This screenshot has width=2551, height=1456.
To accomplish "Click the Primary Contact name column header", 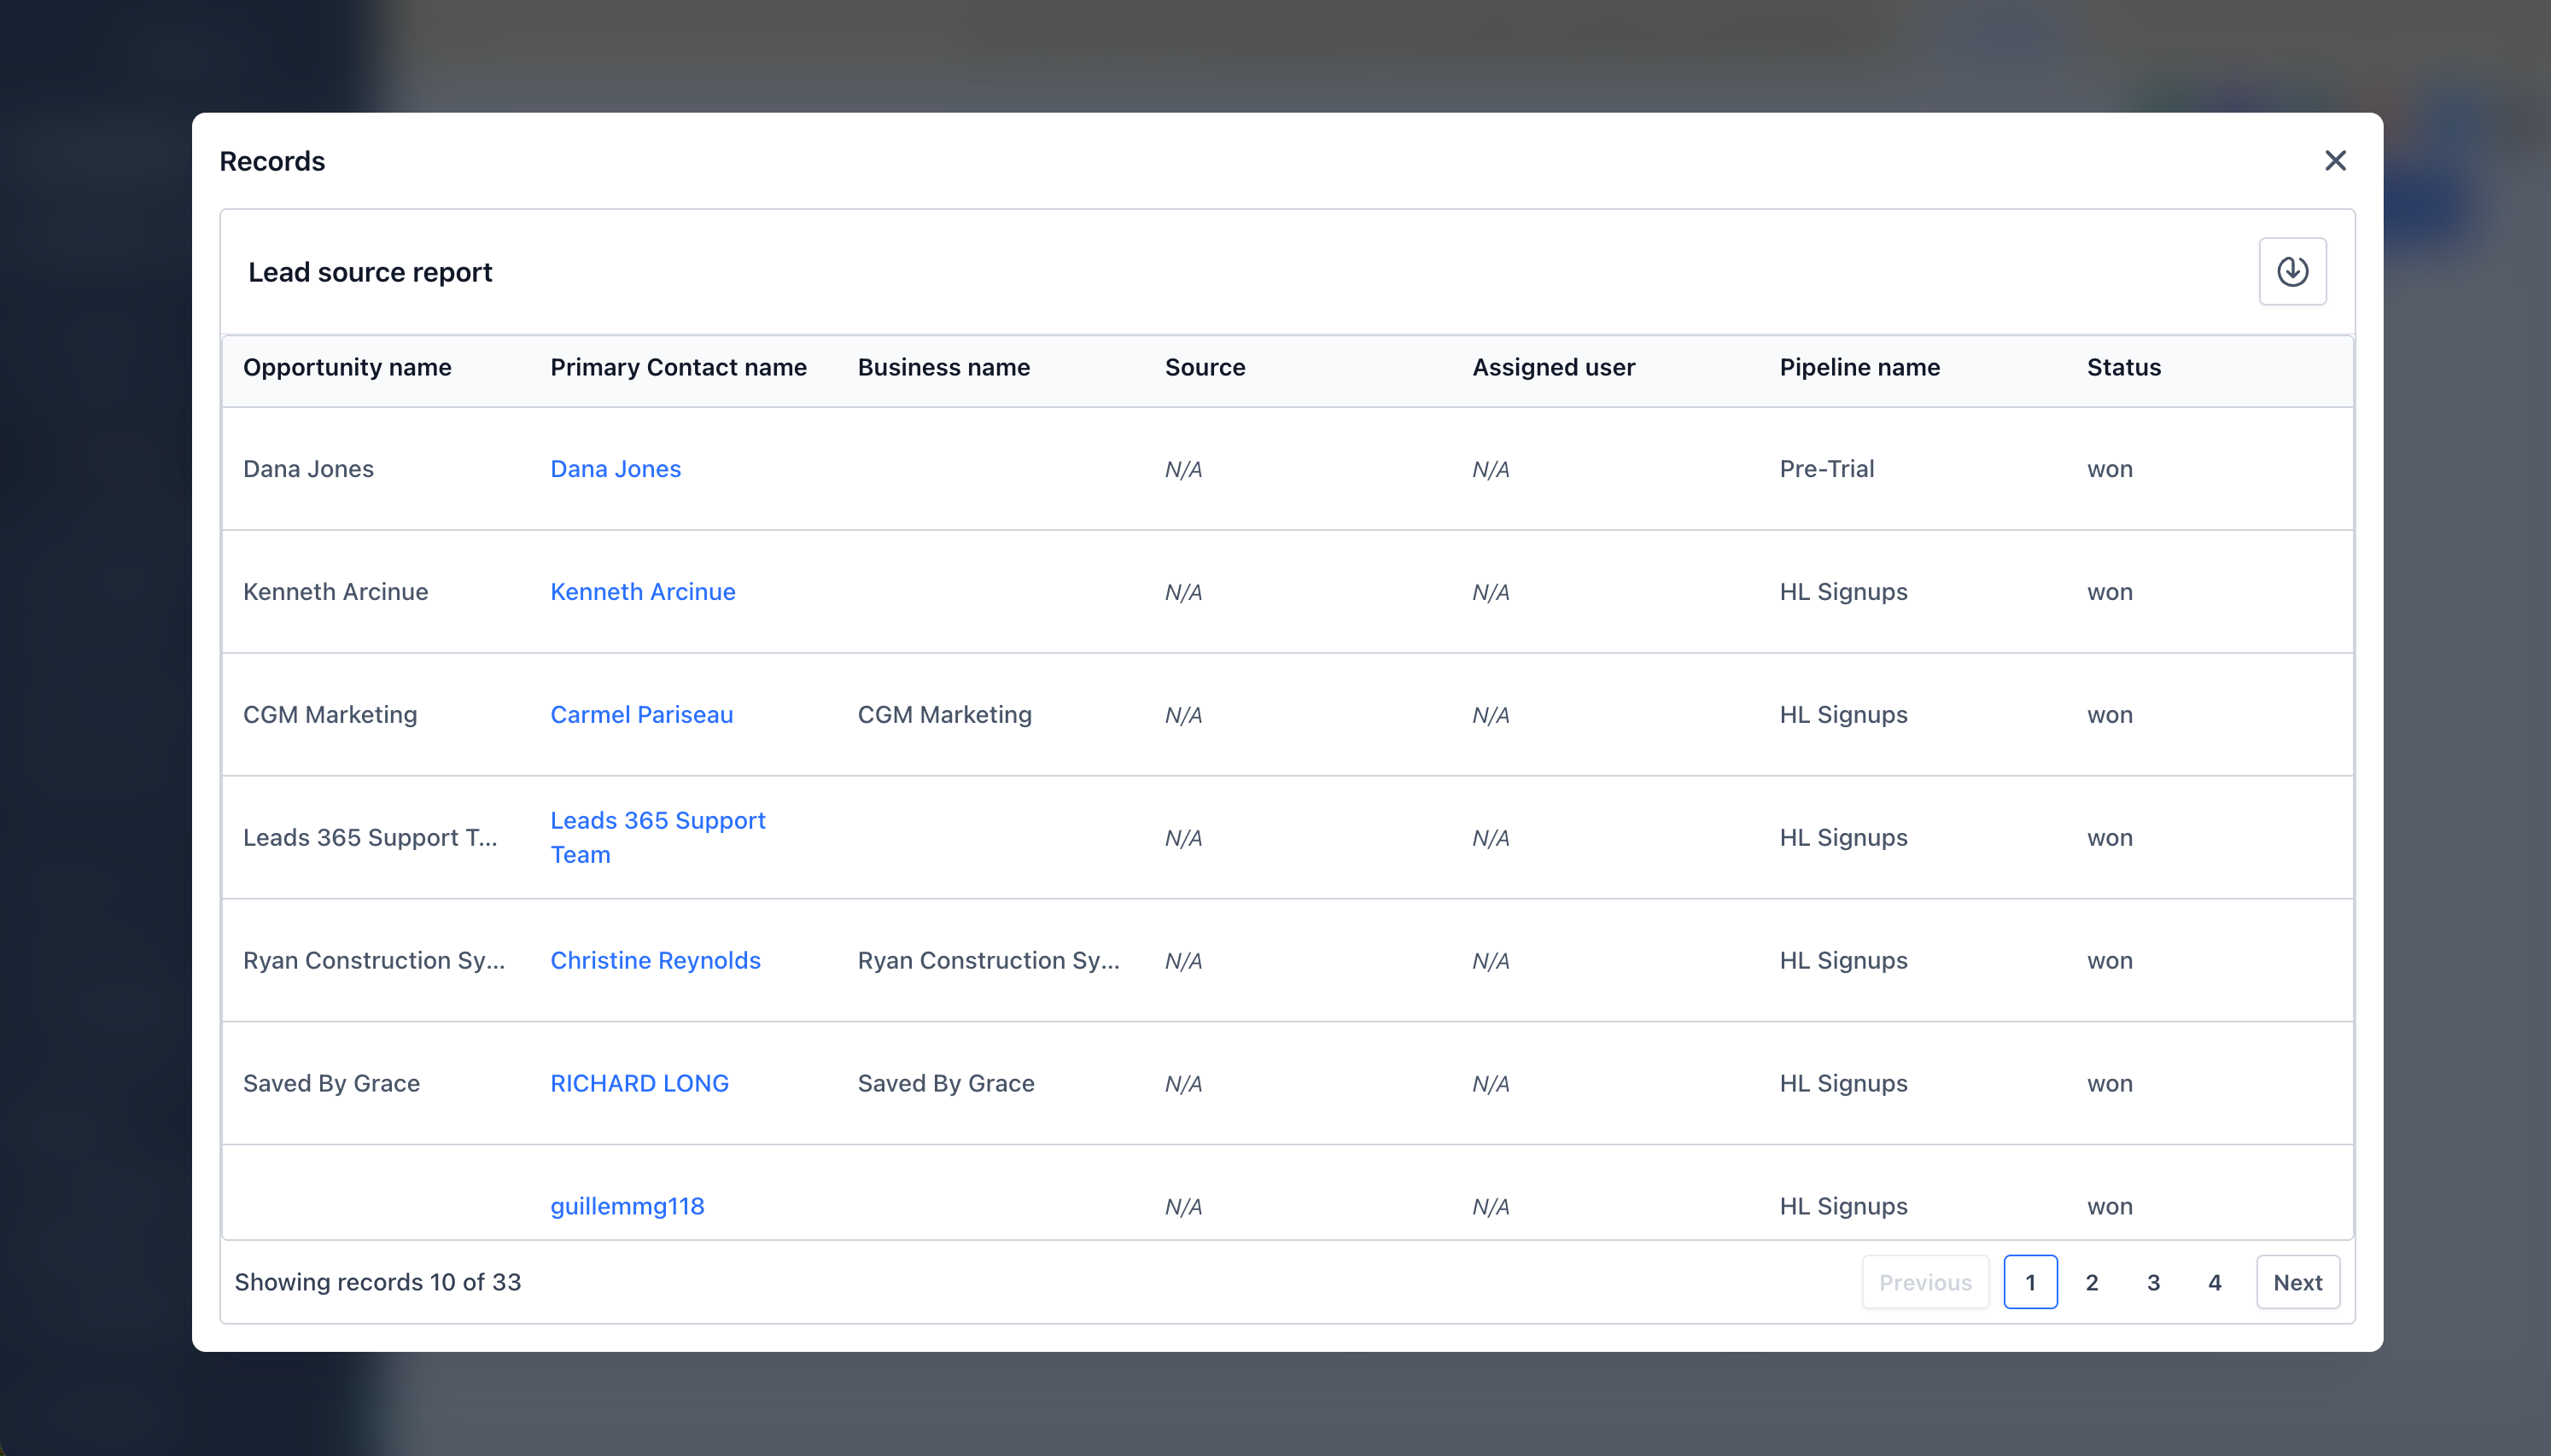I will pos(678,368).
